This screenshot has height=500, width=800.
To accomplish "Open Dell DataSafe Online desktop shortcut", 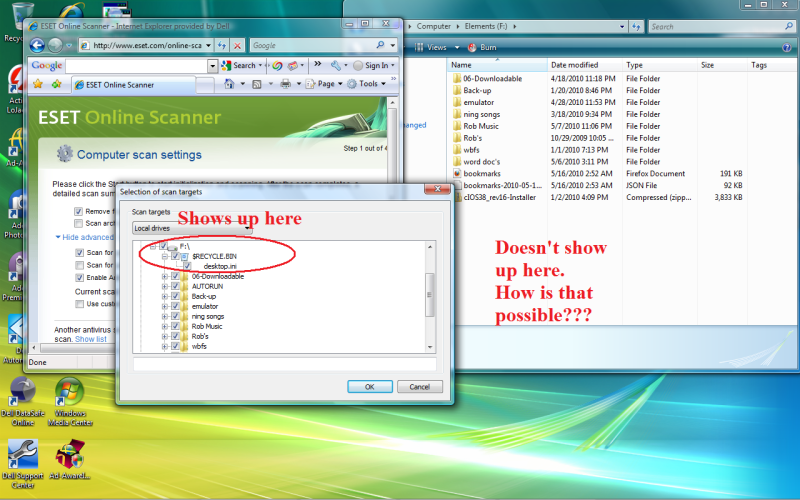I will click(22, 402).
